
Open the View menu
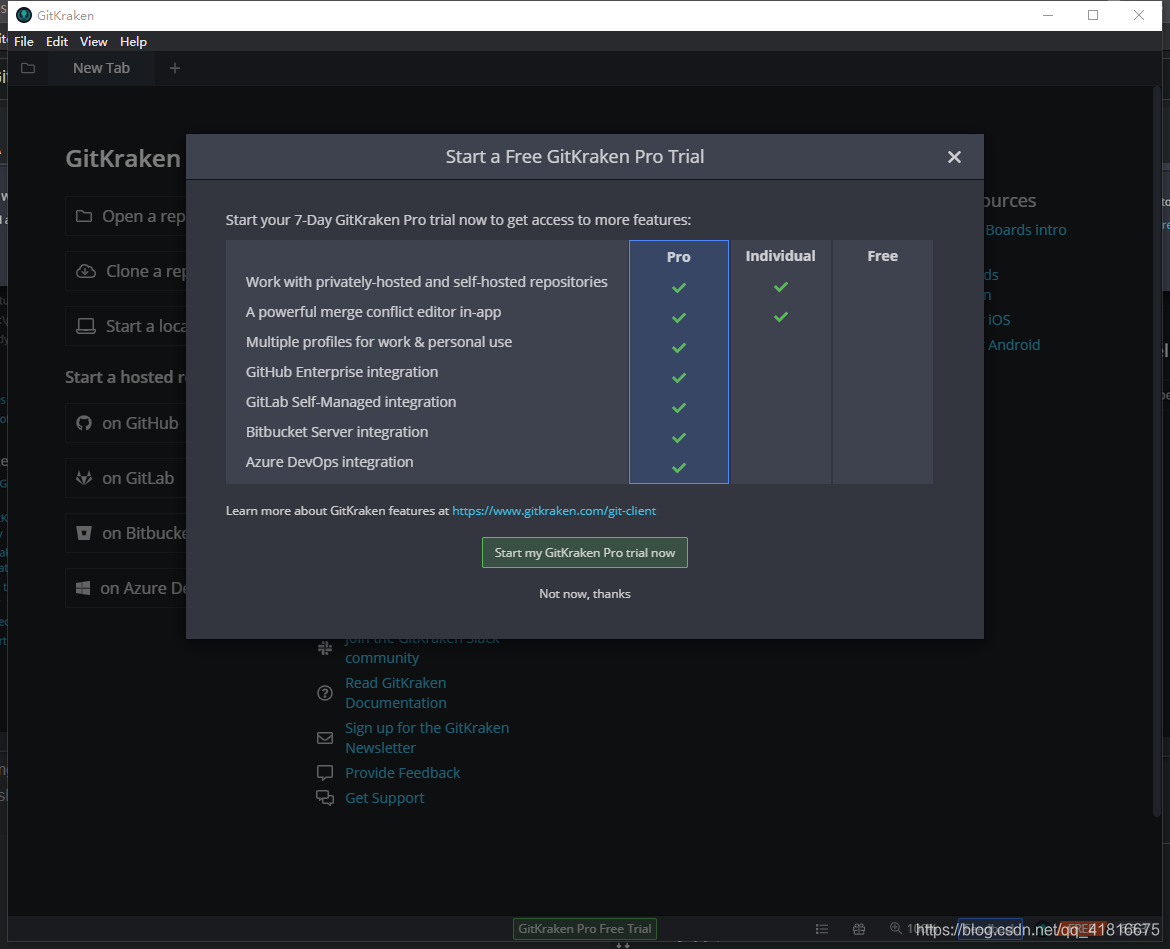tap(93, 42)
